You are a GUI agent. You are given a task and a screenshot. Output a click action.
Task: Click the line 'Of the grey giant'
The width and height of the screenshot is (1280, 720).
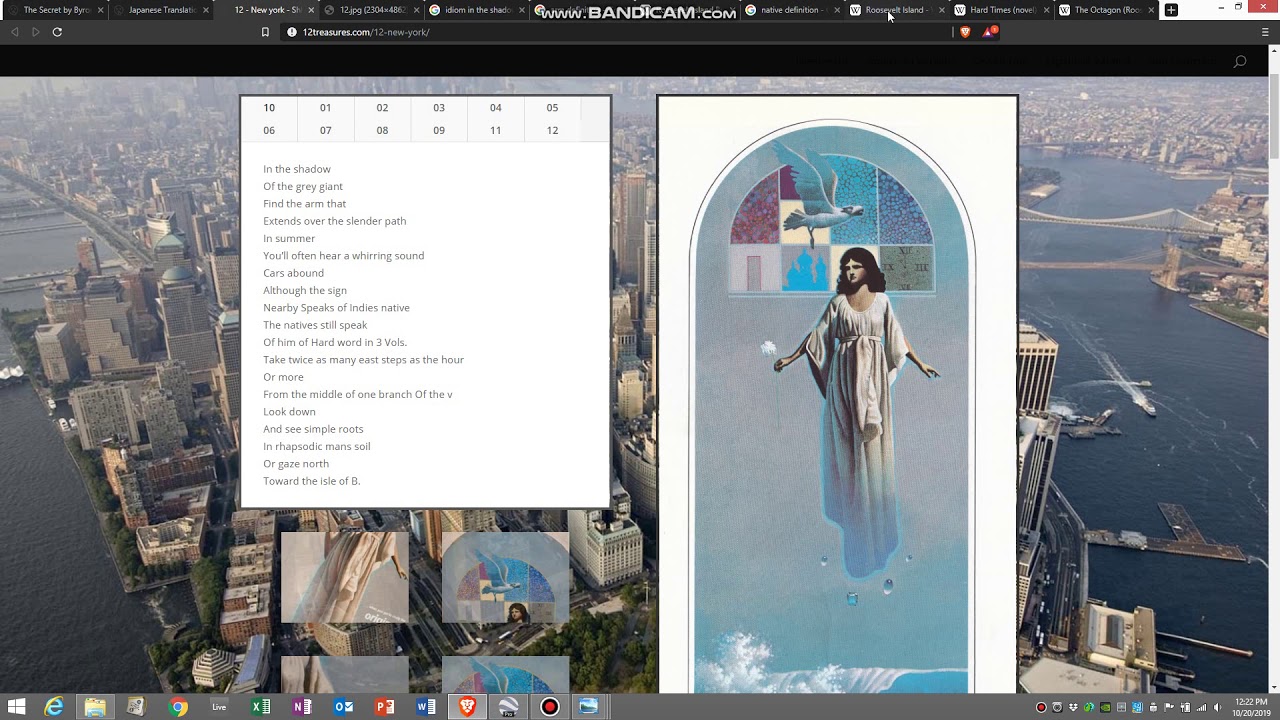click(x=303, y=186)
